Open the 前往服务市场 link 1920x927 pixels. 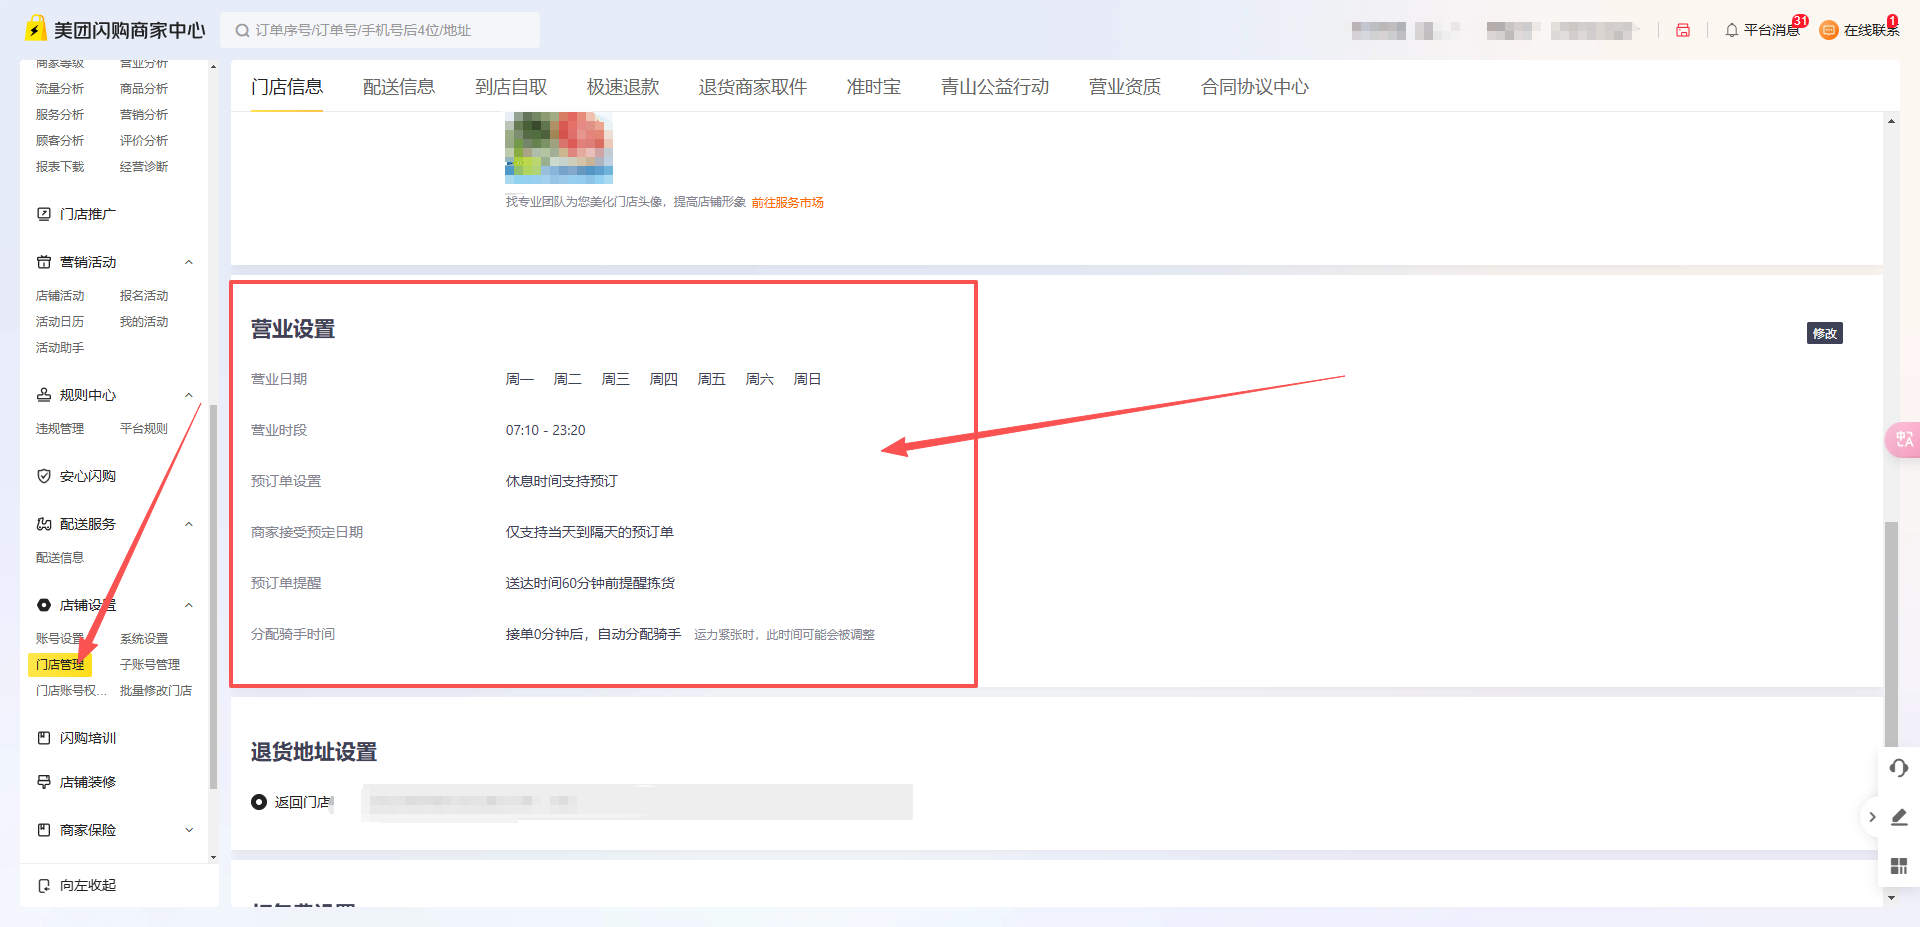pyautogui.click(x=788, y=202)
